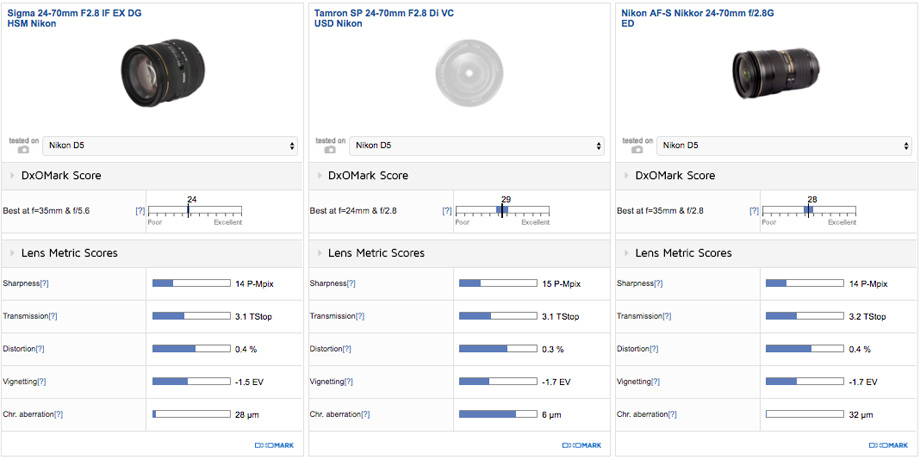The width and height of the screenshot is (920, 460).
Task: Click the Nikkor DxOMark score scale showing 28
Action: 809,211
